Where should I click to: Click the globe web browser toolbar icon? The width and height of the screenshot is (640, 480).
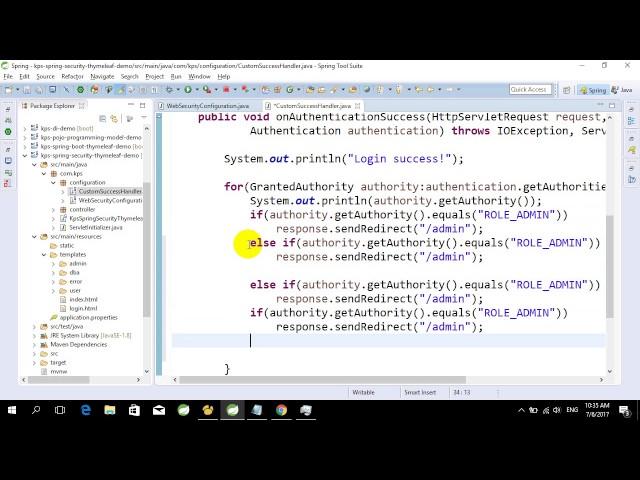367,89
